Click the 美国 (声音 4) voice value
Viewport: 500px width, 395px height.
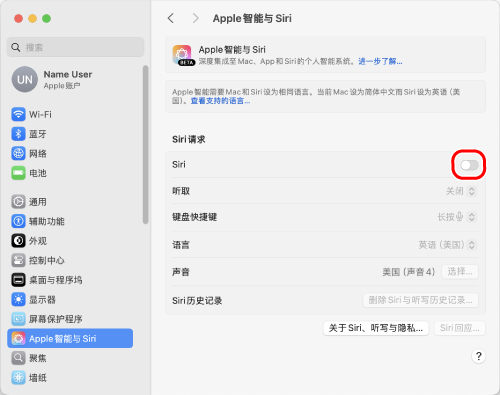(409, 272)
